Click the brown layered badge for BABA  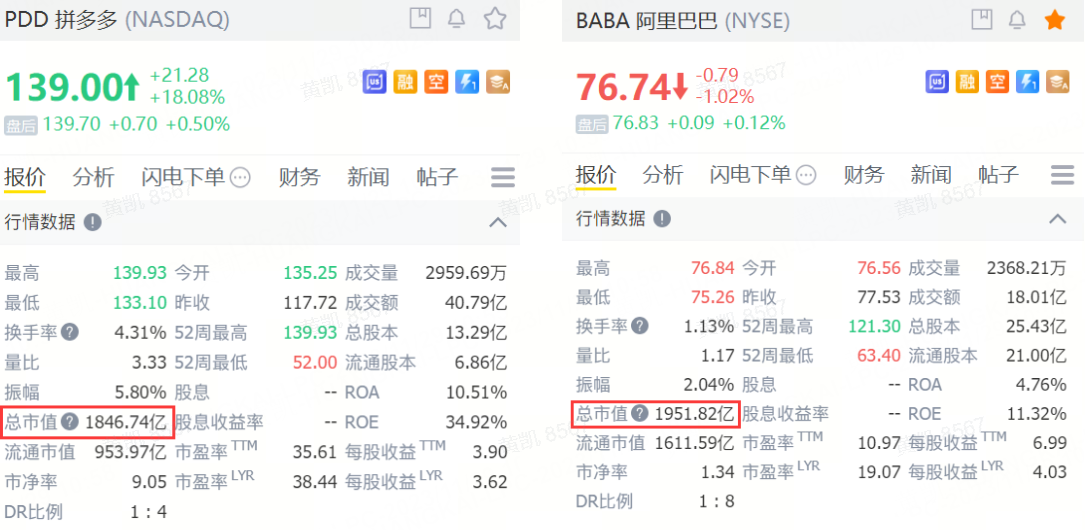pyautogui.click(x=1057, y=82)
